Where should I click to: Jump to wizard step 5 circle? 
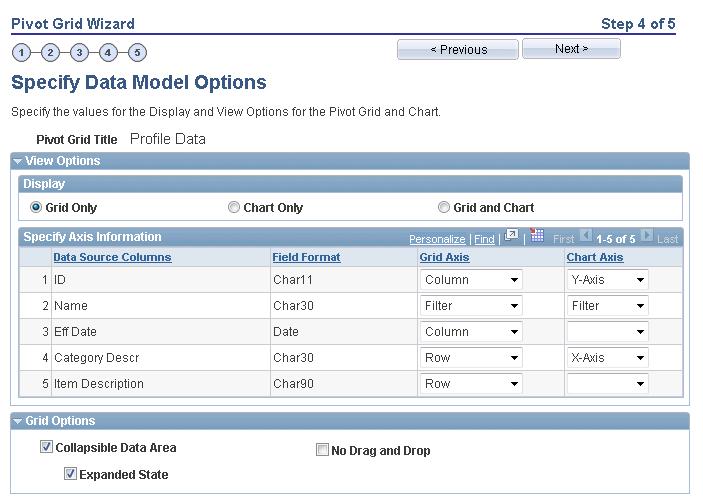point(137,52)
